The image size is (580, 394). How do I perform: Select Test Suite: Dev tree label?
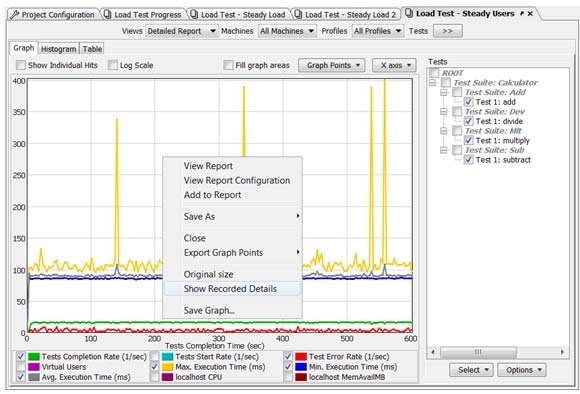tap(495, 111)
